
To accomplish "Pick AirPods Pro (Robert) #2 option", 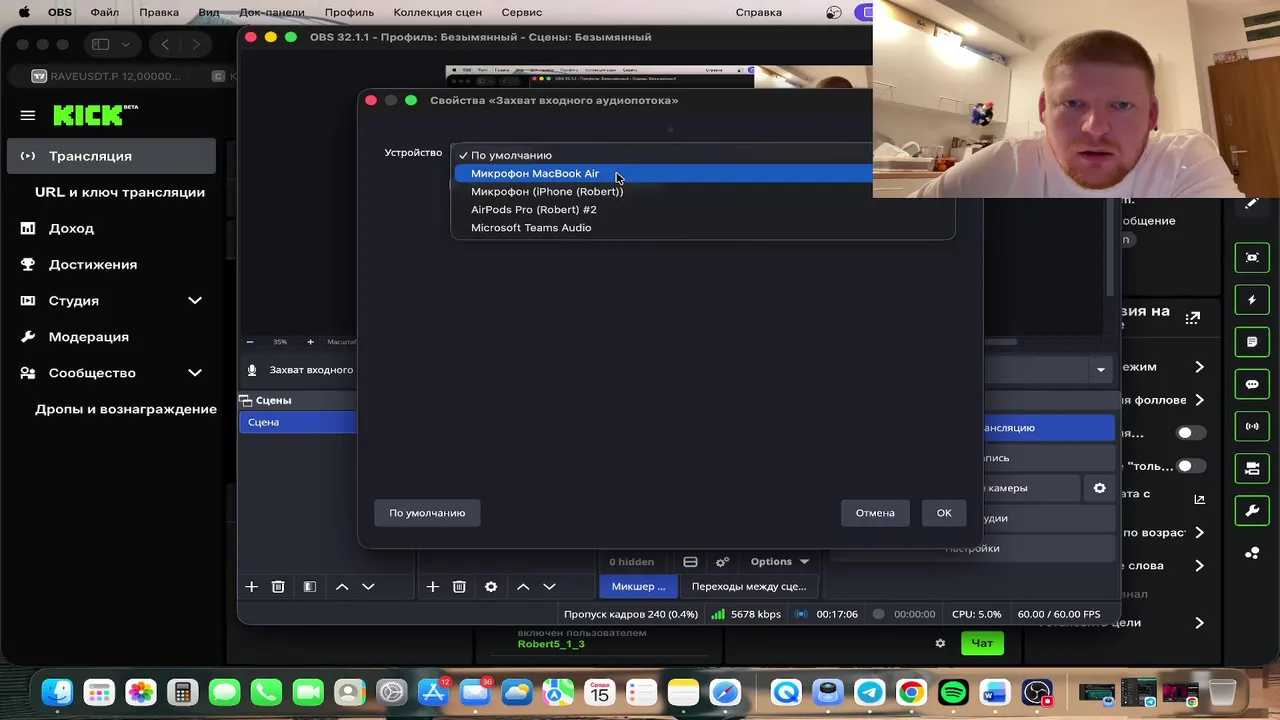I will [533, 209].
